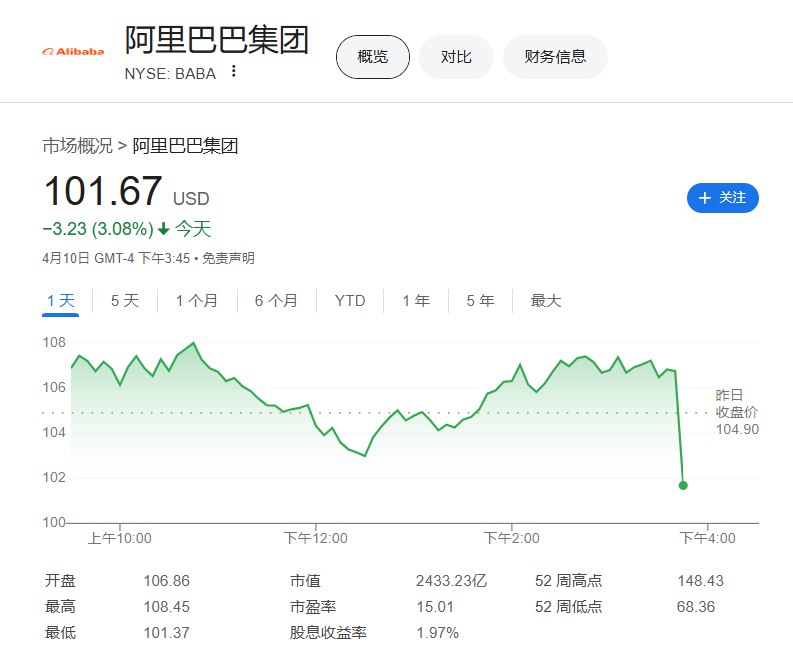The image size is (793, 661).
Task: Click the green current price dot on chart
Action: [x=683, y=486]
